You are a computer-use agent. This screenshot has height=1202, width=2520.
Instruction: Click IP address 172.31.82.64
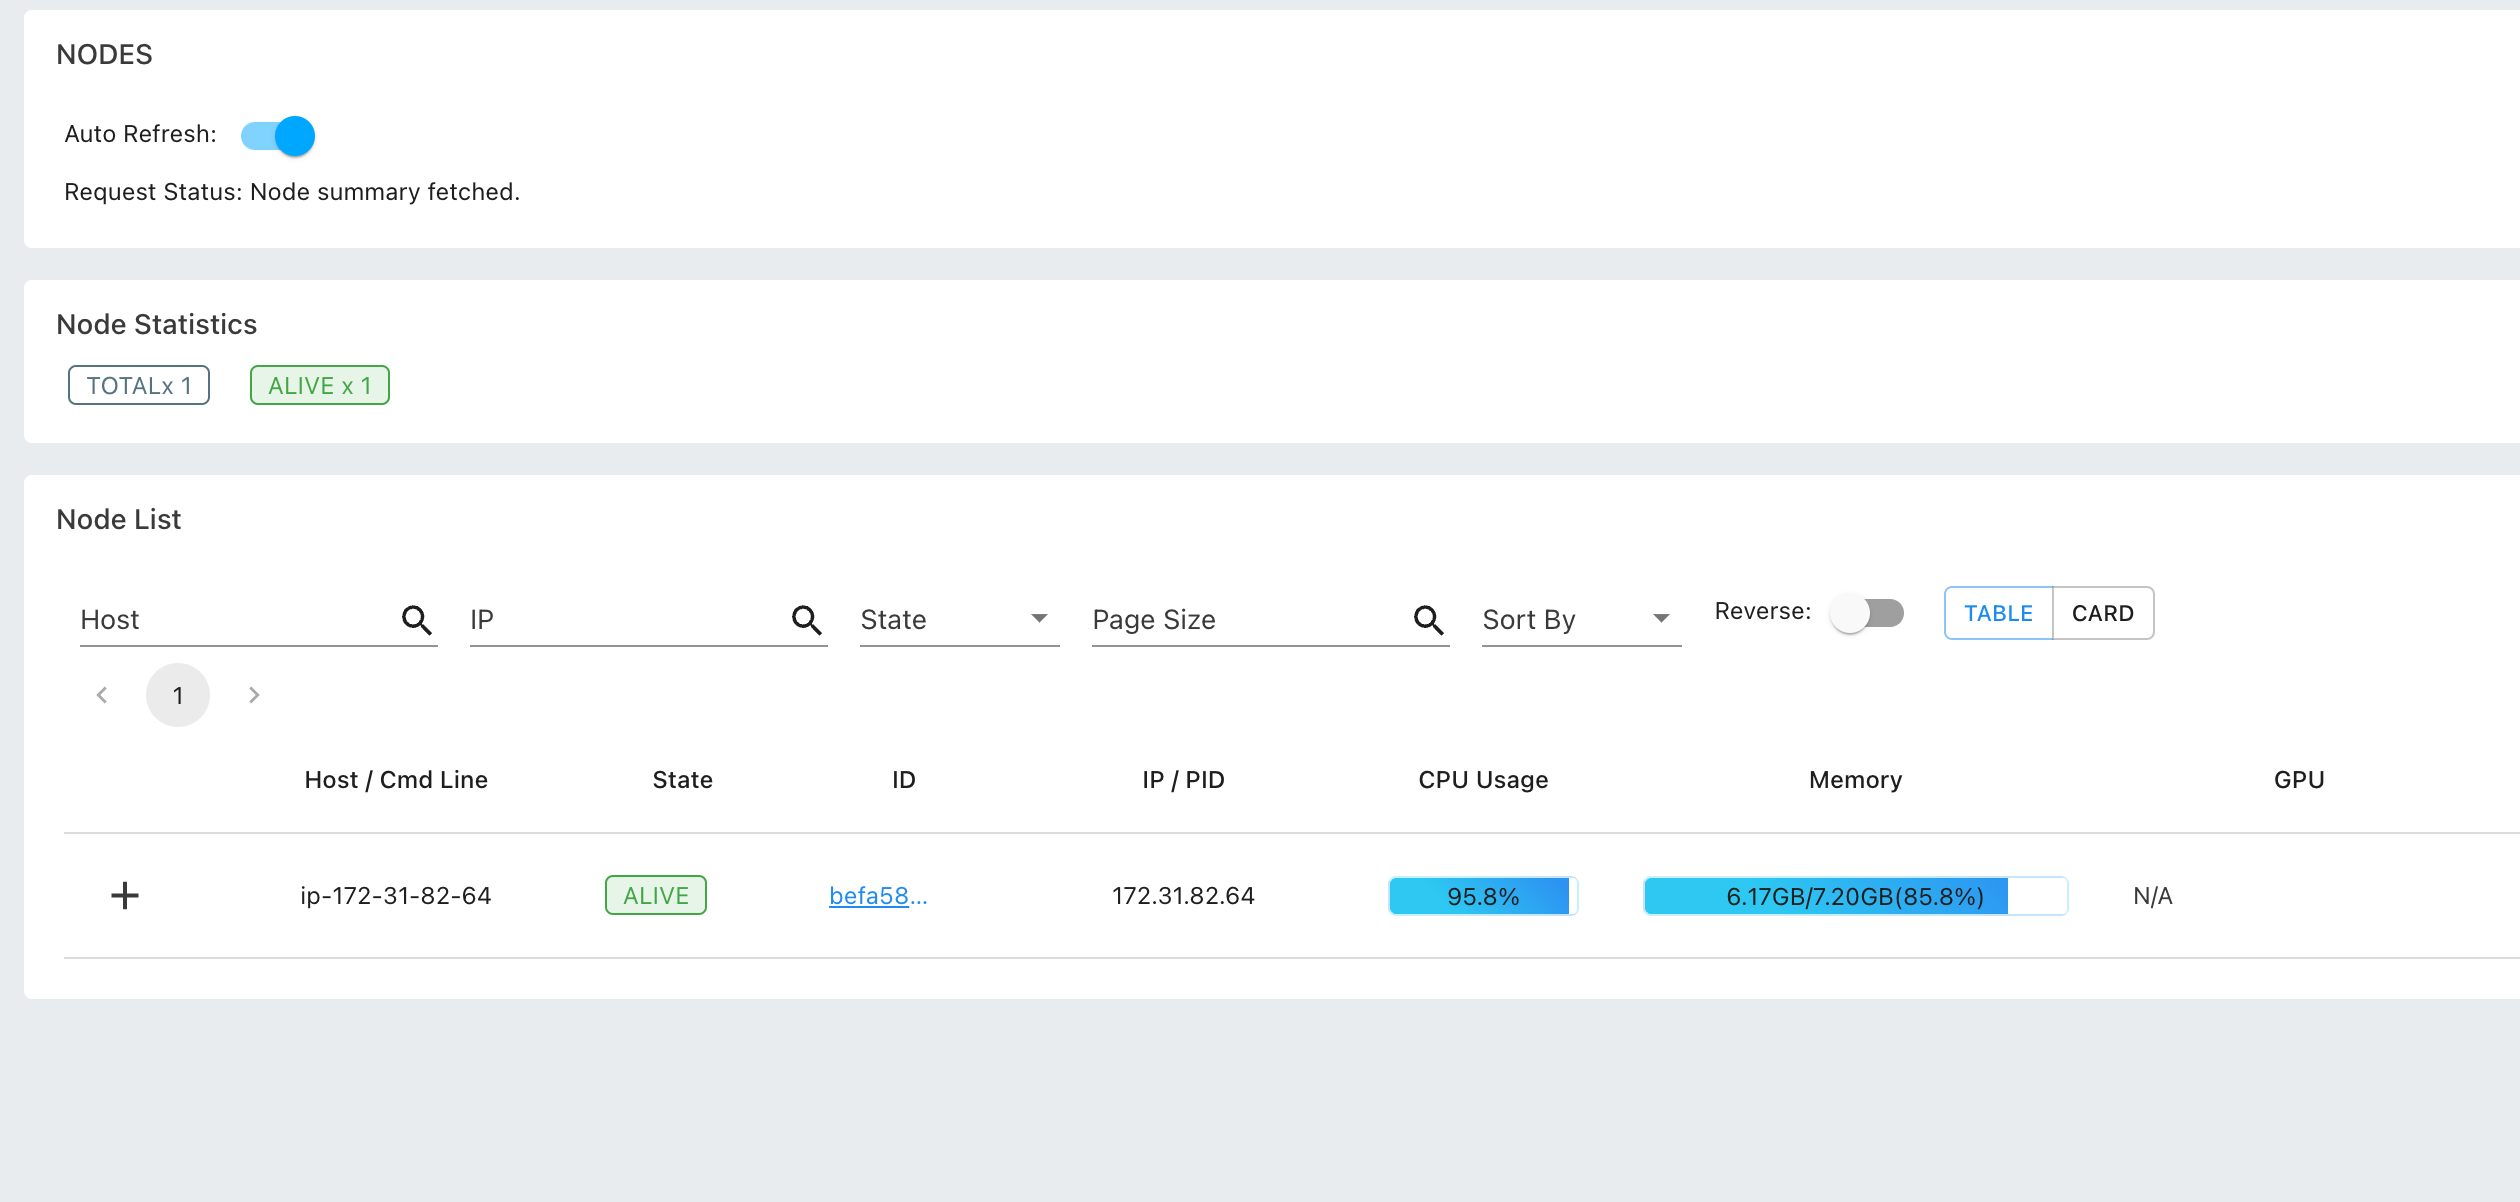click(x=1183, y=896)
